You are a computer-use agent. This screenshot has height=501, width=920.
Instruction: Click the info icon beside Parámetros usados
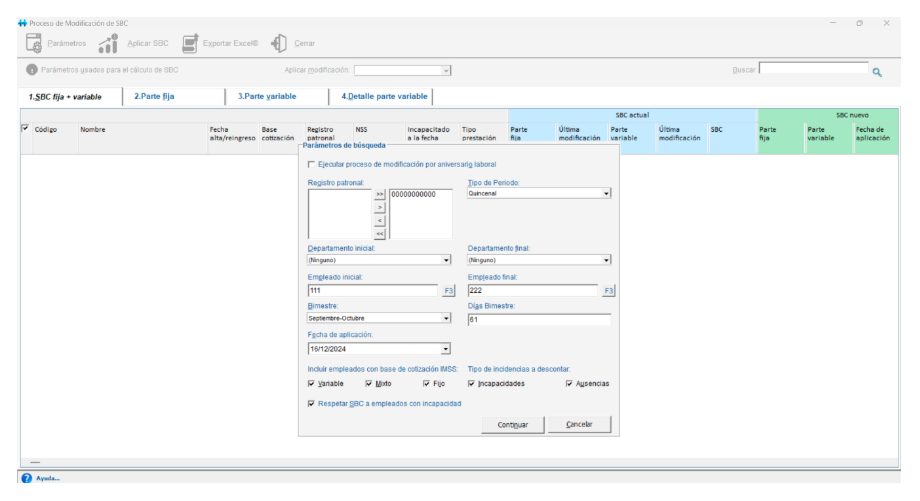(x=32, y=70)
